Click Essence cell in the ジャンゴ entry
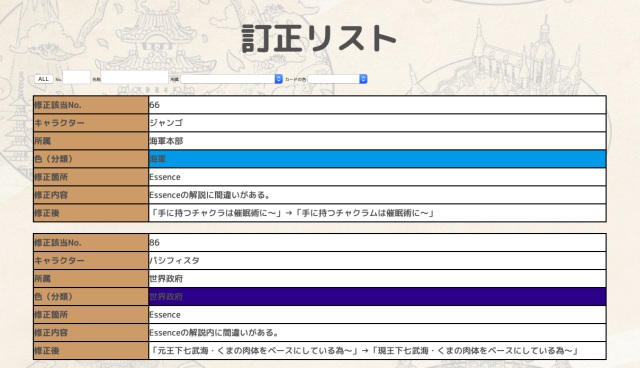The width and height of the screenshot is (640, 368). 377,177
